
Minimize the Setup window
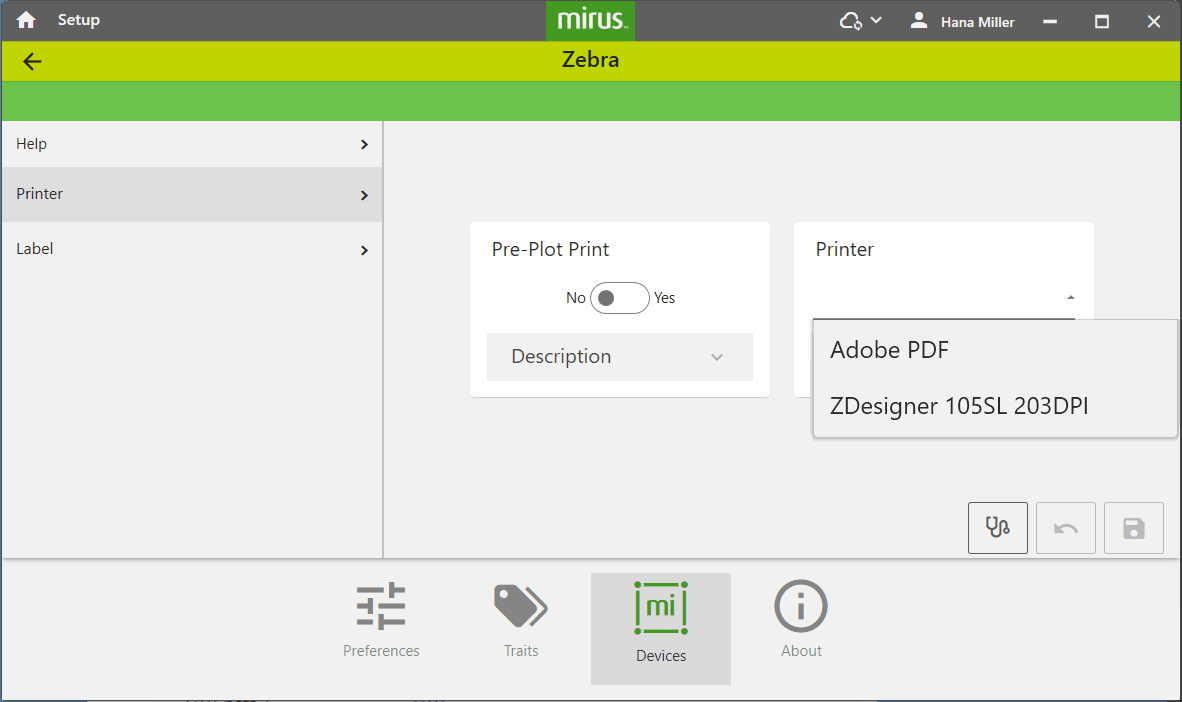[1049, 21]
